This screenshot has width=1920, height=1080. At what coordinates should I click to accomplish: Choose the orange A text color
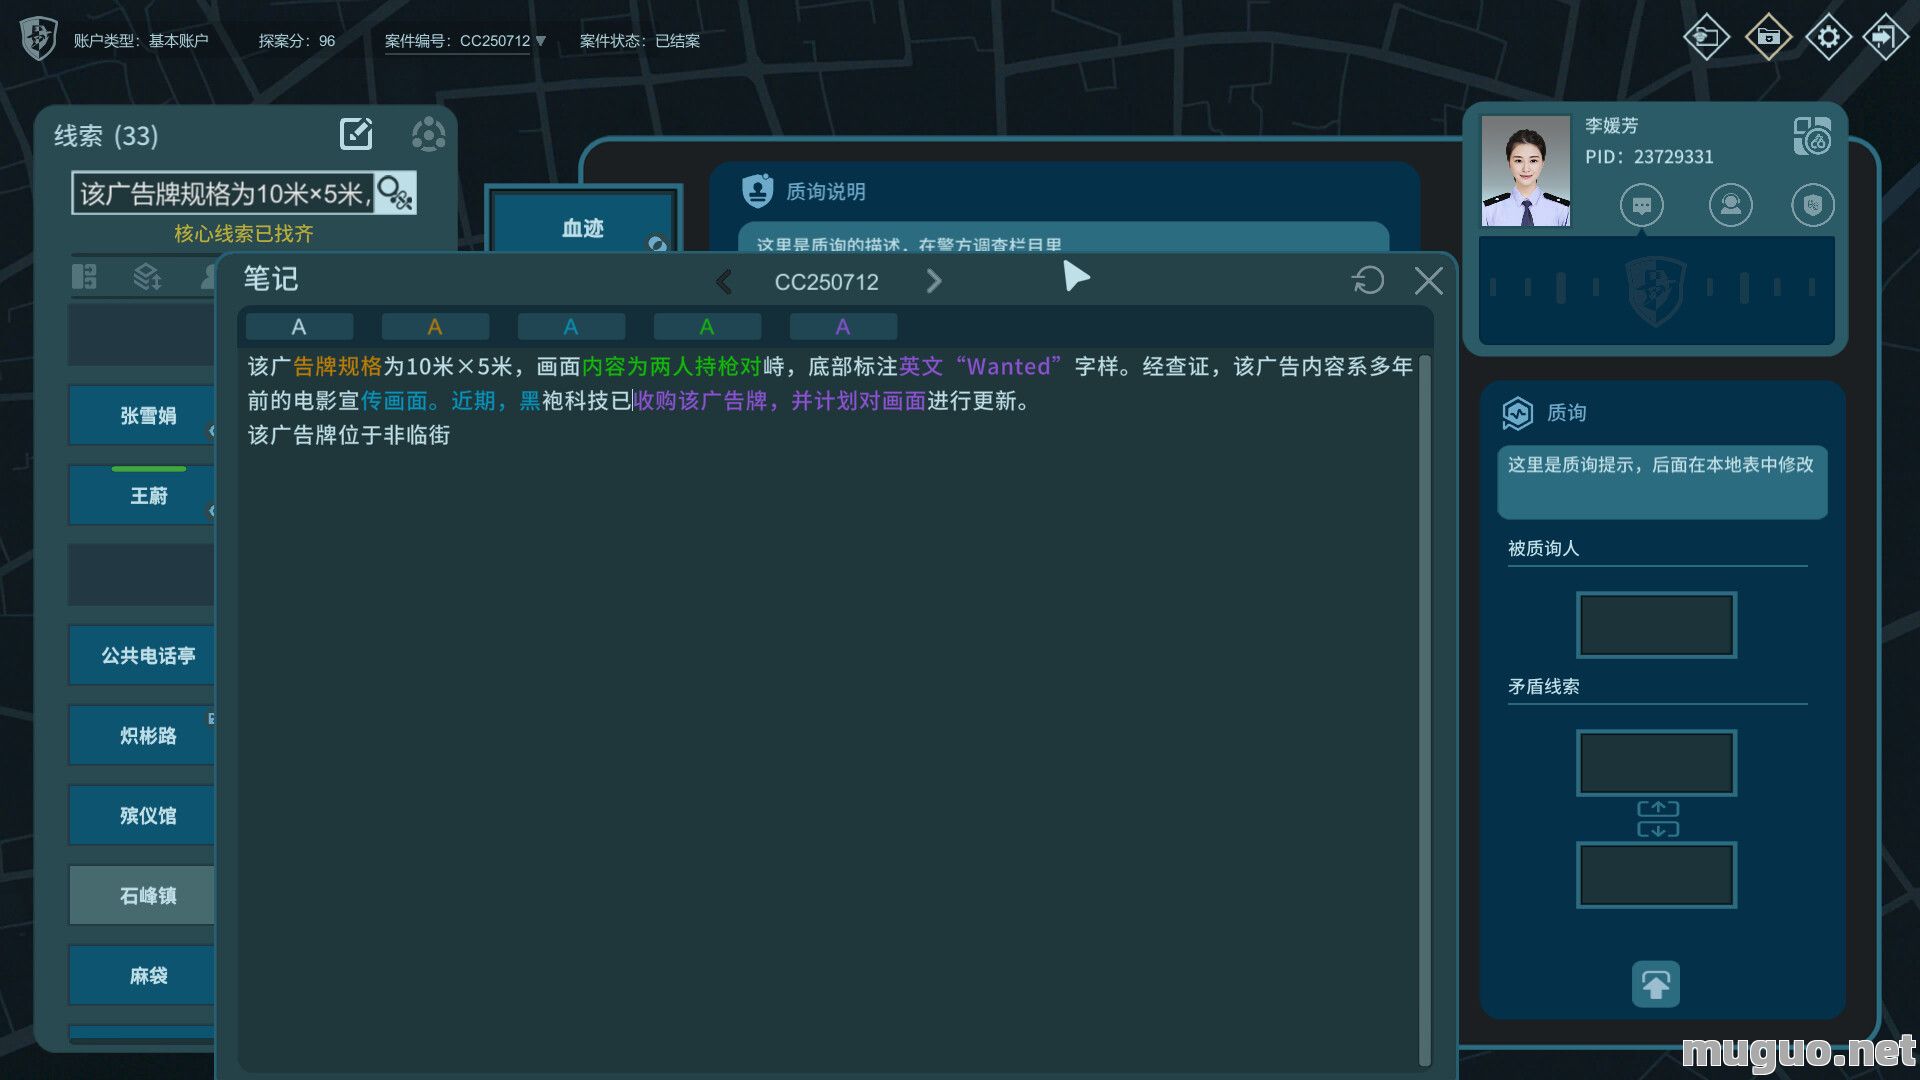tap(435, 327)
